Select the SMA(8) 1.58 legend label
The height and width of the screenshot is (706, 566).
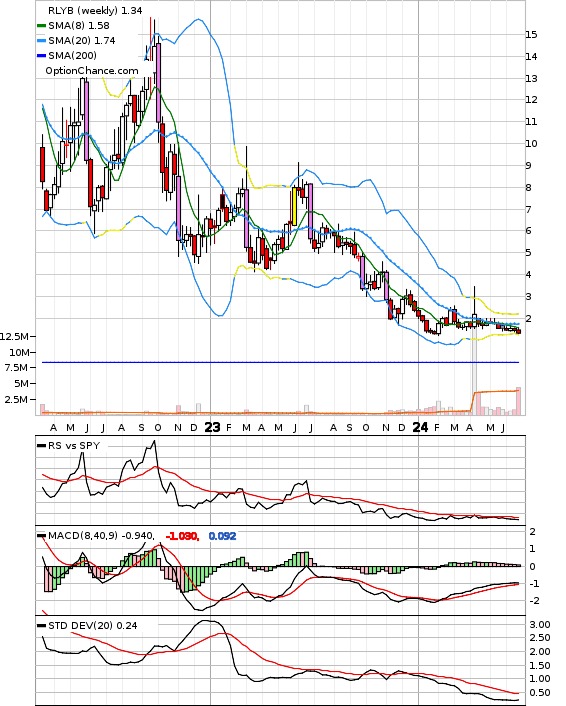tap(79, 26)
